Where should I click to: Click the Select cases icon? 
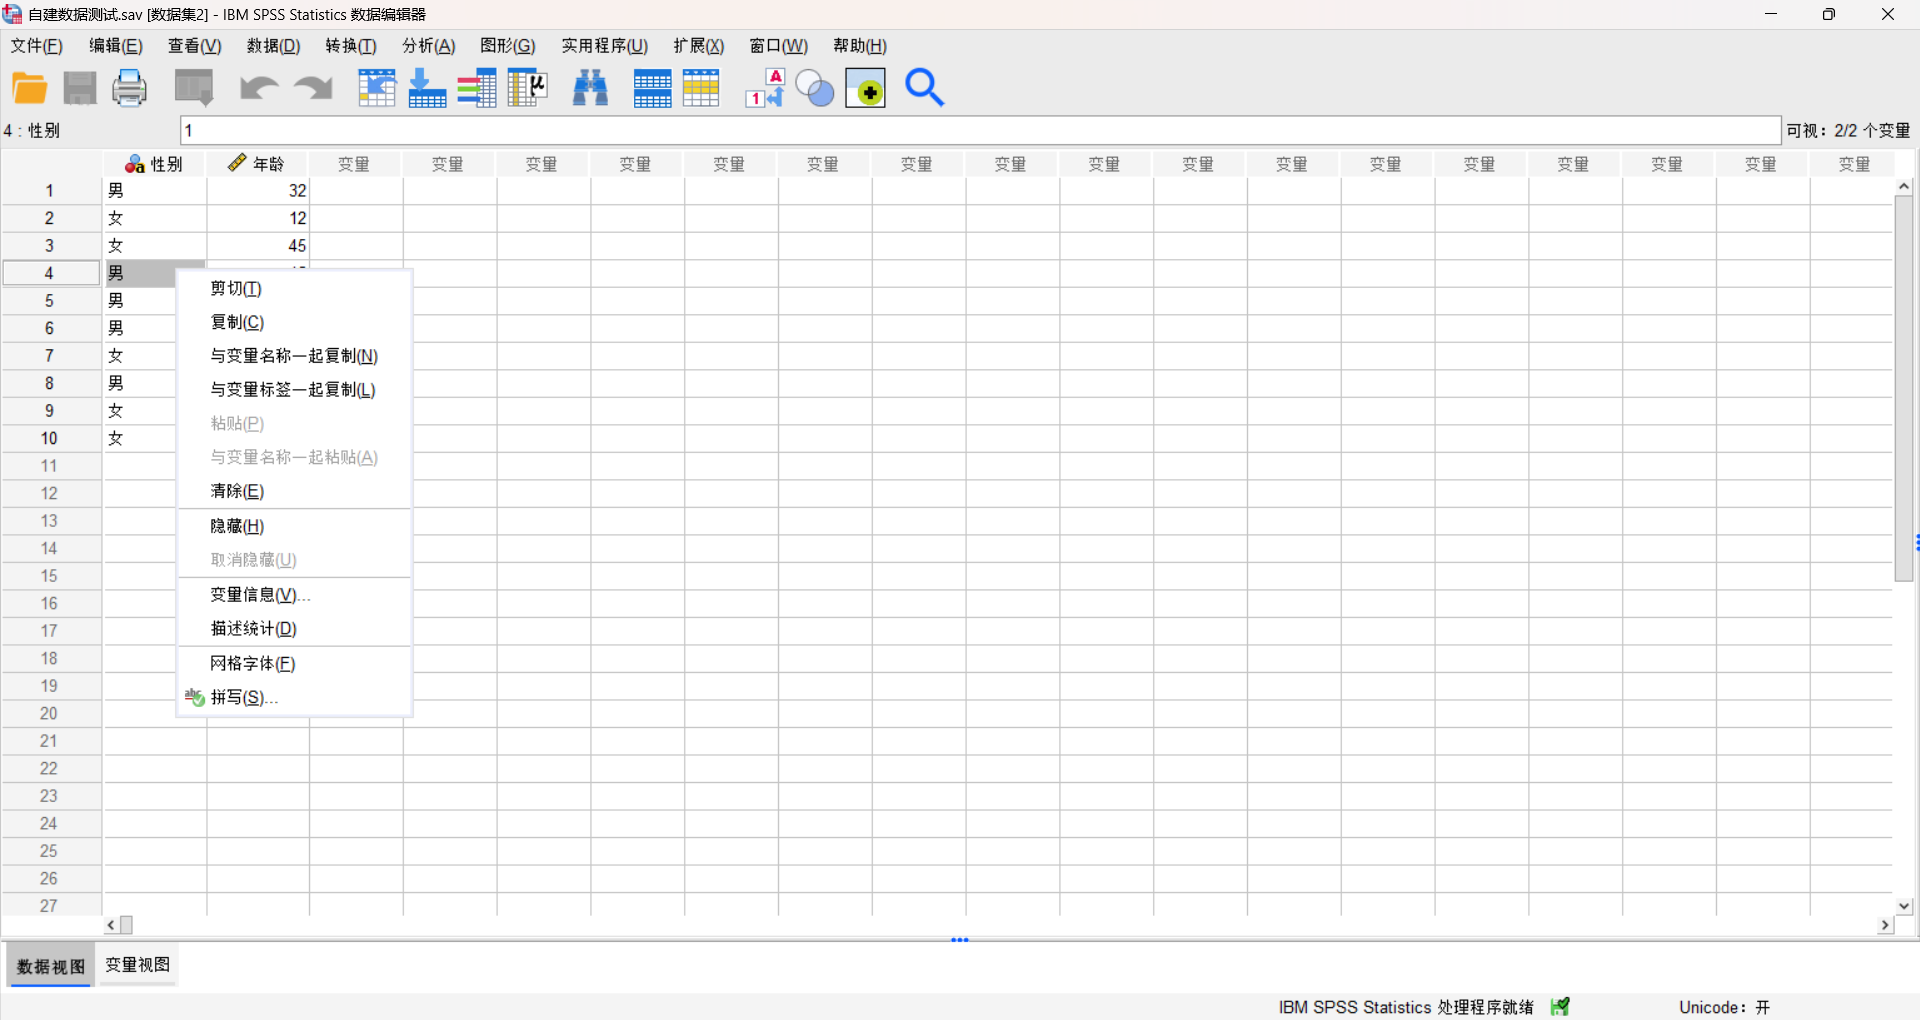point(701,88)
